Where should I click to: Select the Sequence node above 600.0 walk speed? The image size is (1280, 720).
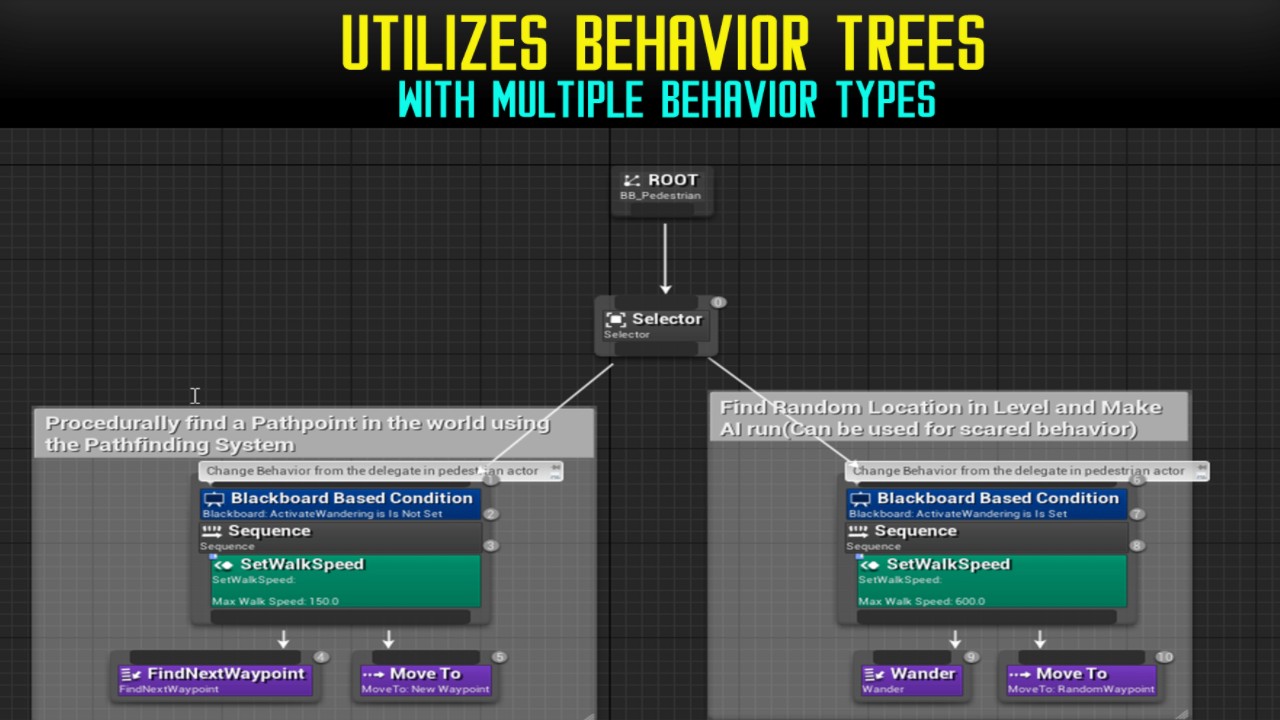[x=986, y=536]
